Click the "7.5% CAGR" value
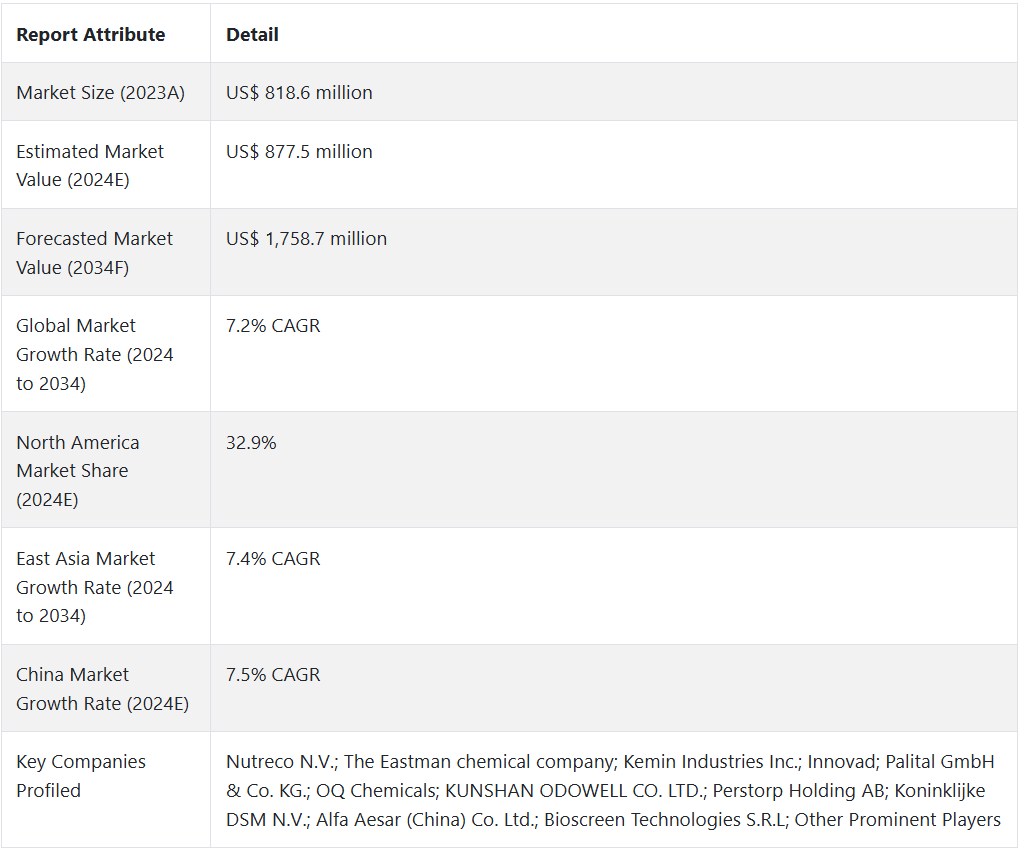 point(273,675)
